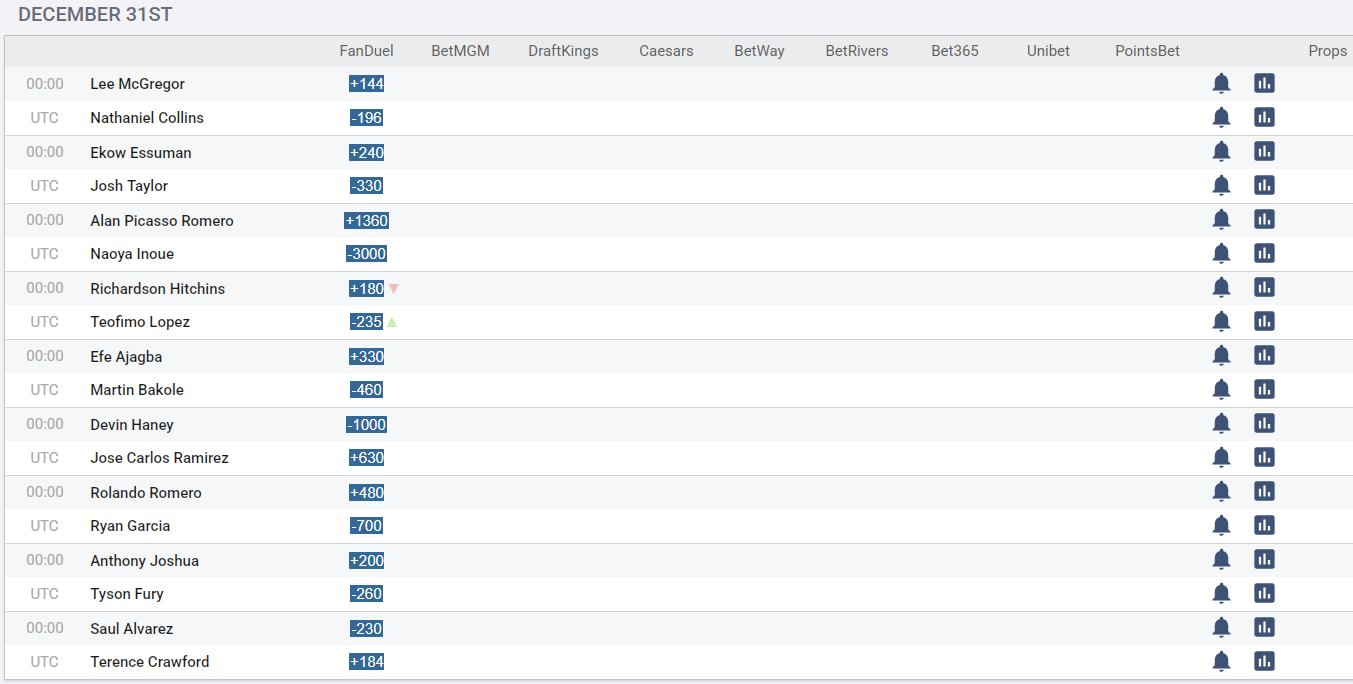Image resolution: width=1353 pixels, height=684 pixels.
Task: Click the alert bell for Devin Haney
Action: tap(1221, 424)
